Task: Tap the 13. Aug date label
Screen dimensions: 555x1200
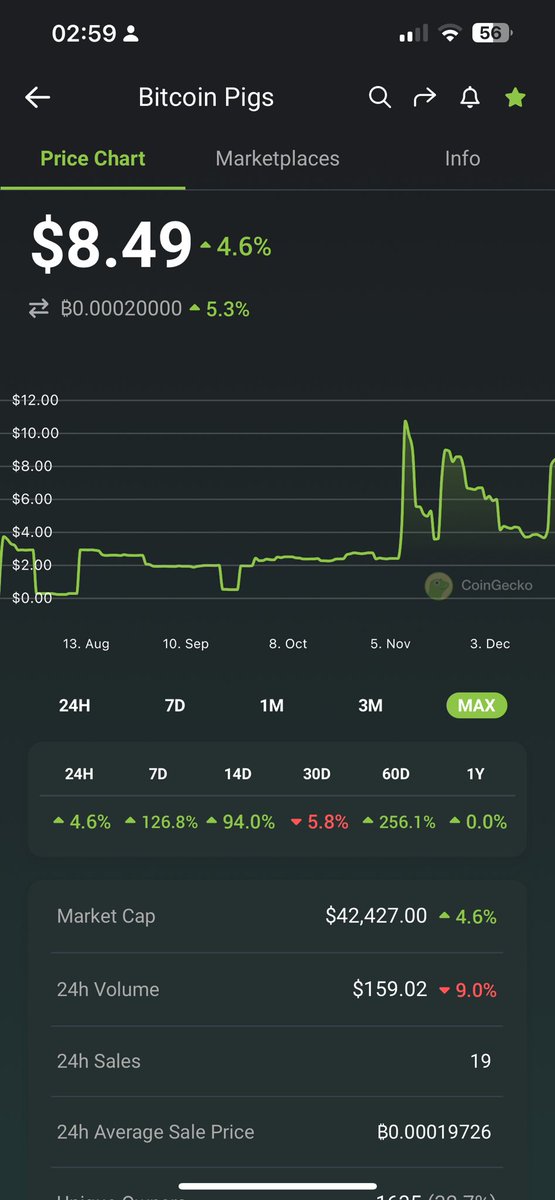Action: tap(86, 644)
